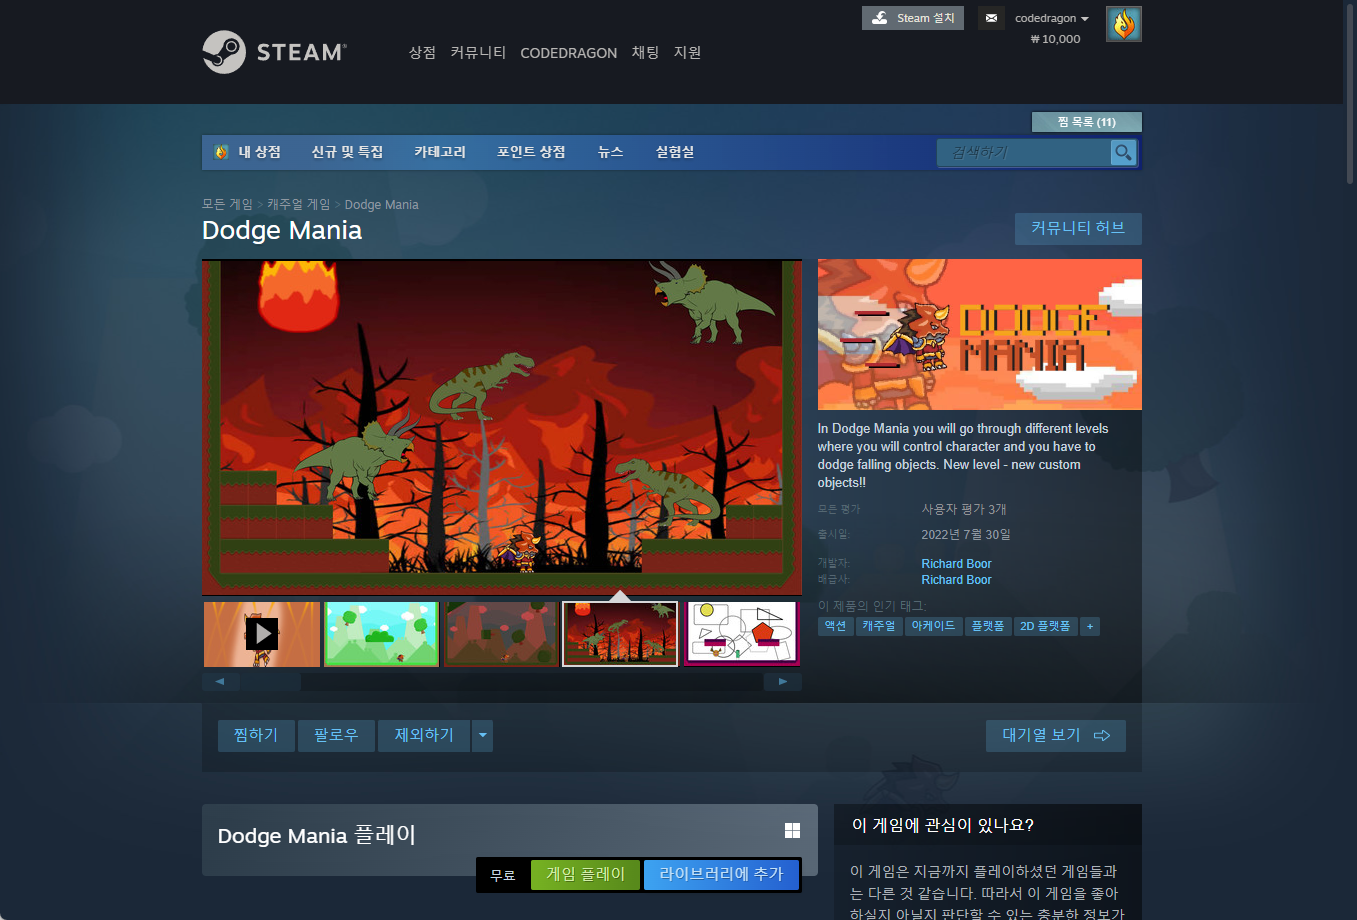1357x920 pixels.
Task: Click publisher Richard Boor link
Action: point(956,580)
